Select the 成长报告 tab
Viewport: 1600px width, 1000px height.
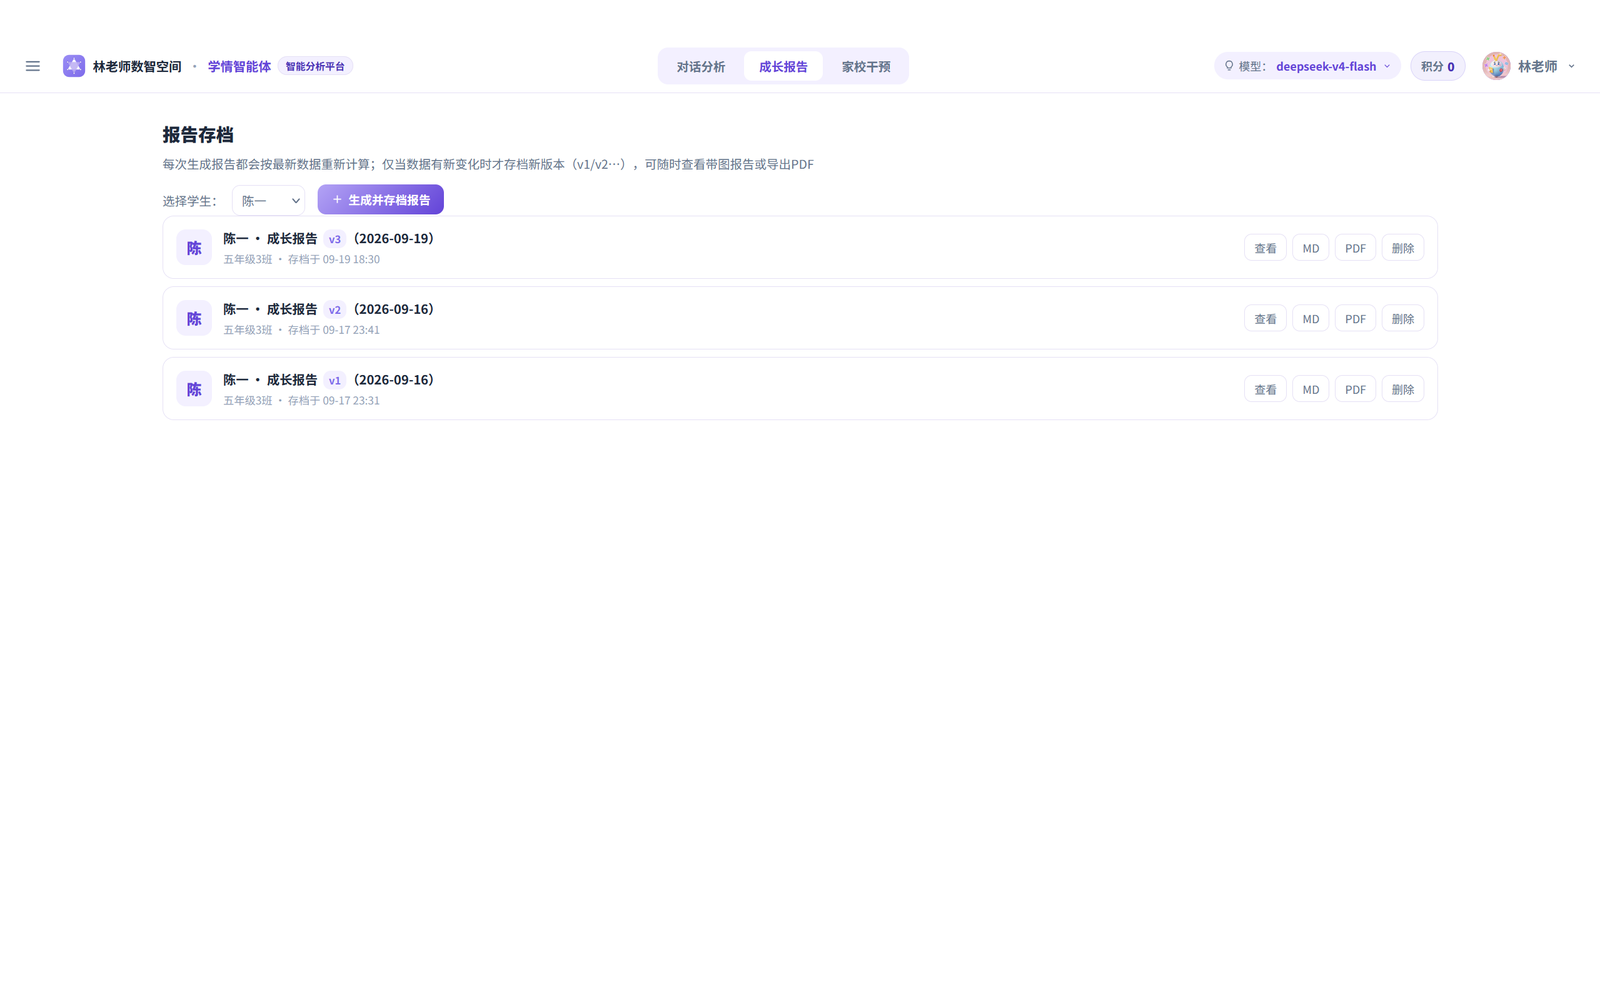(x=783, y=67)
